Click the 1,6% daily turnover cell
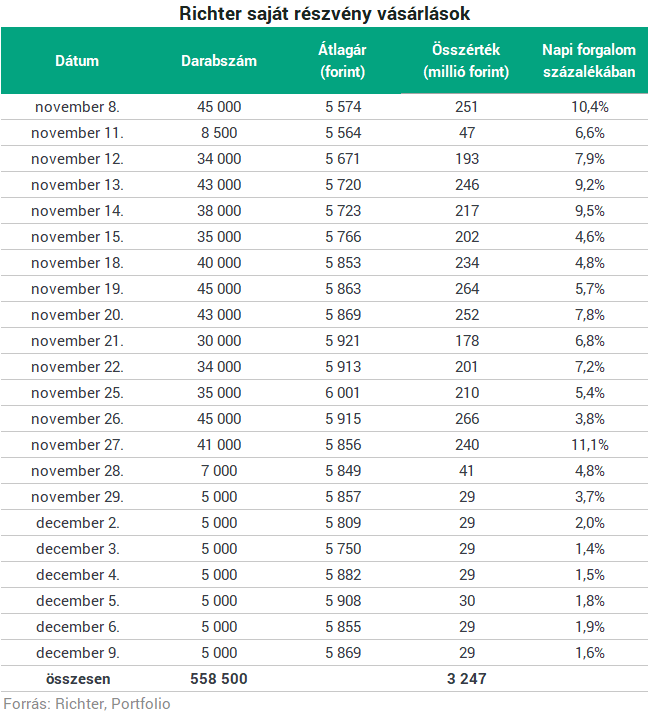Screen dimensions: 648x718 point(590,653)
